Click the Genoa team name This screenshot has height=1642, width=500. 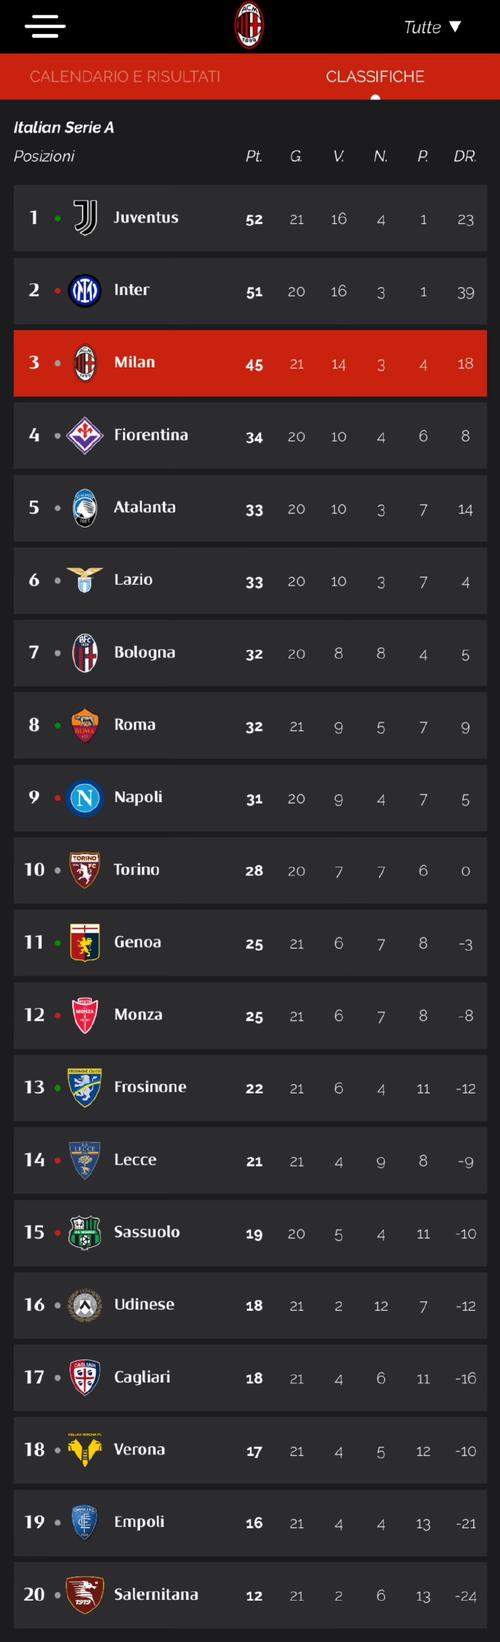pyautogui.click(x=138, y=942)
